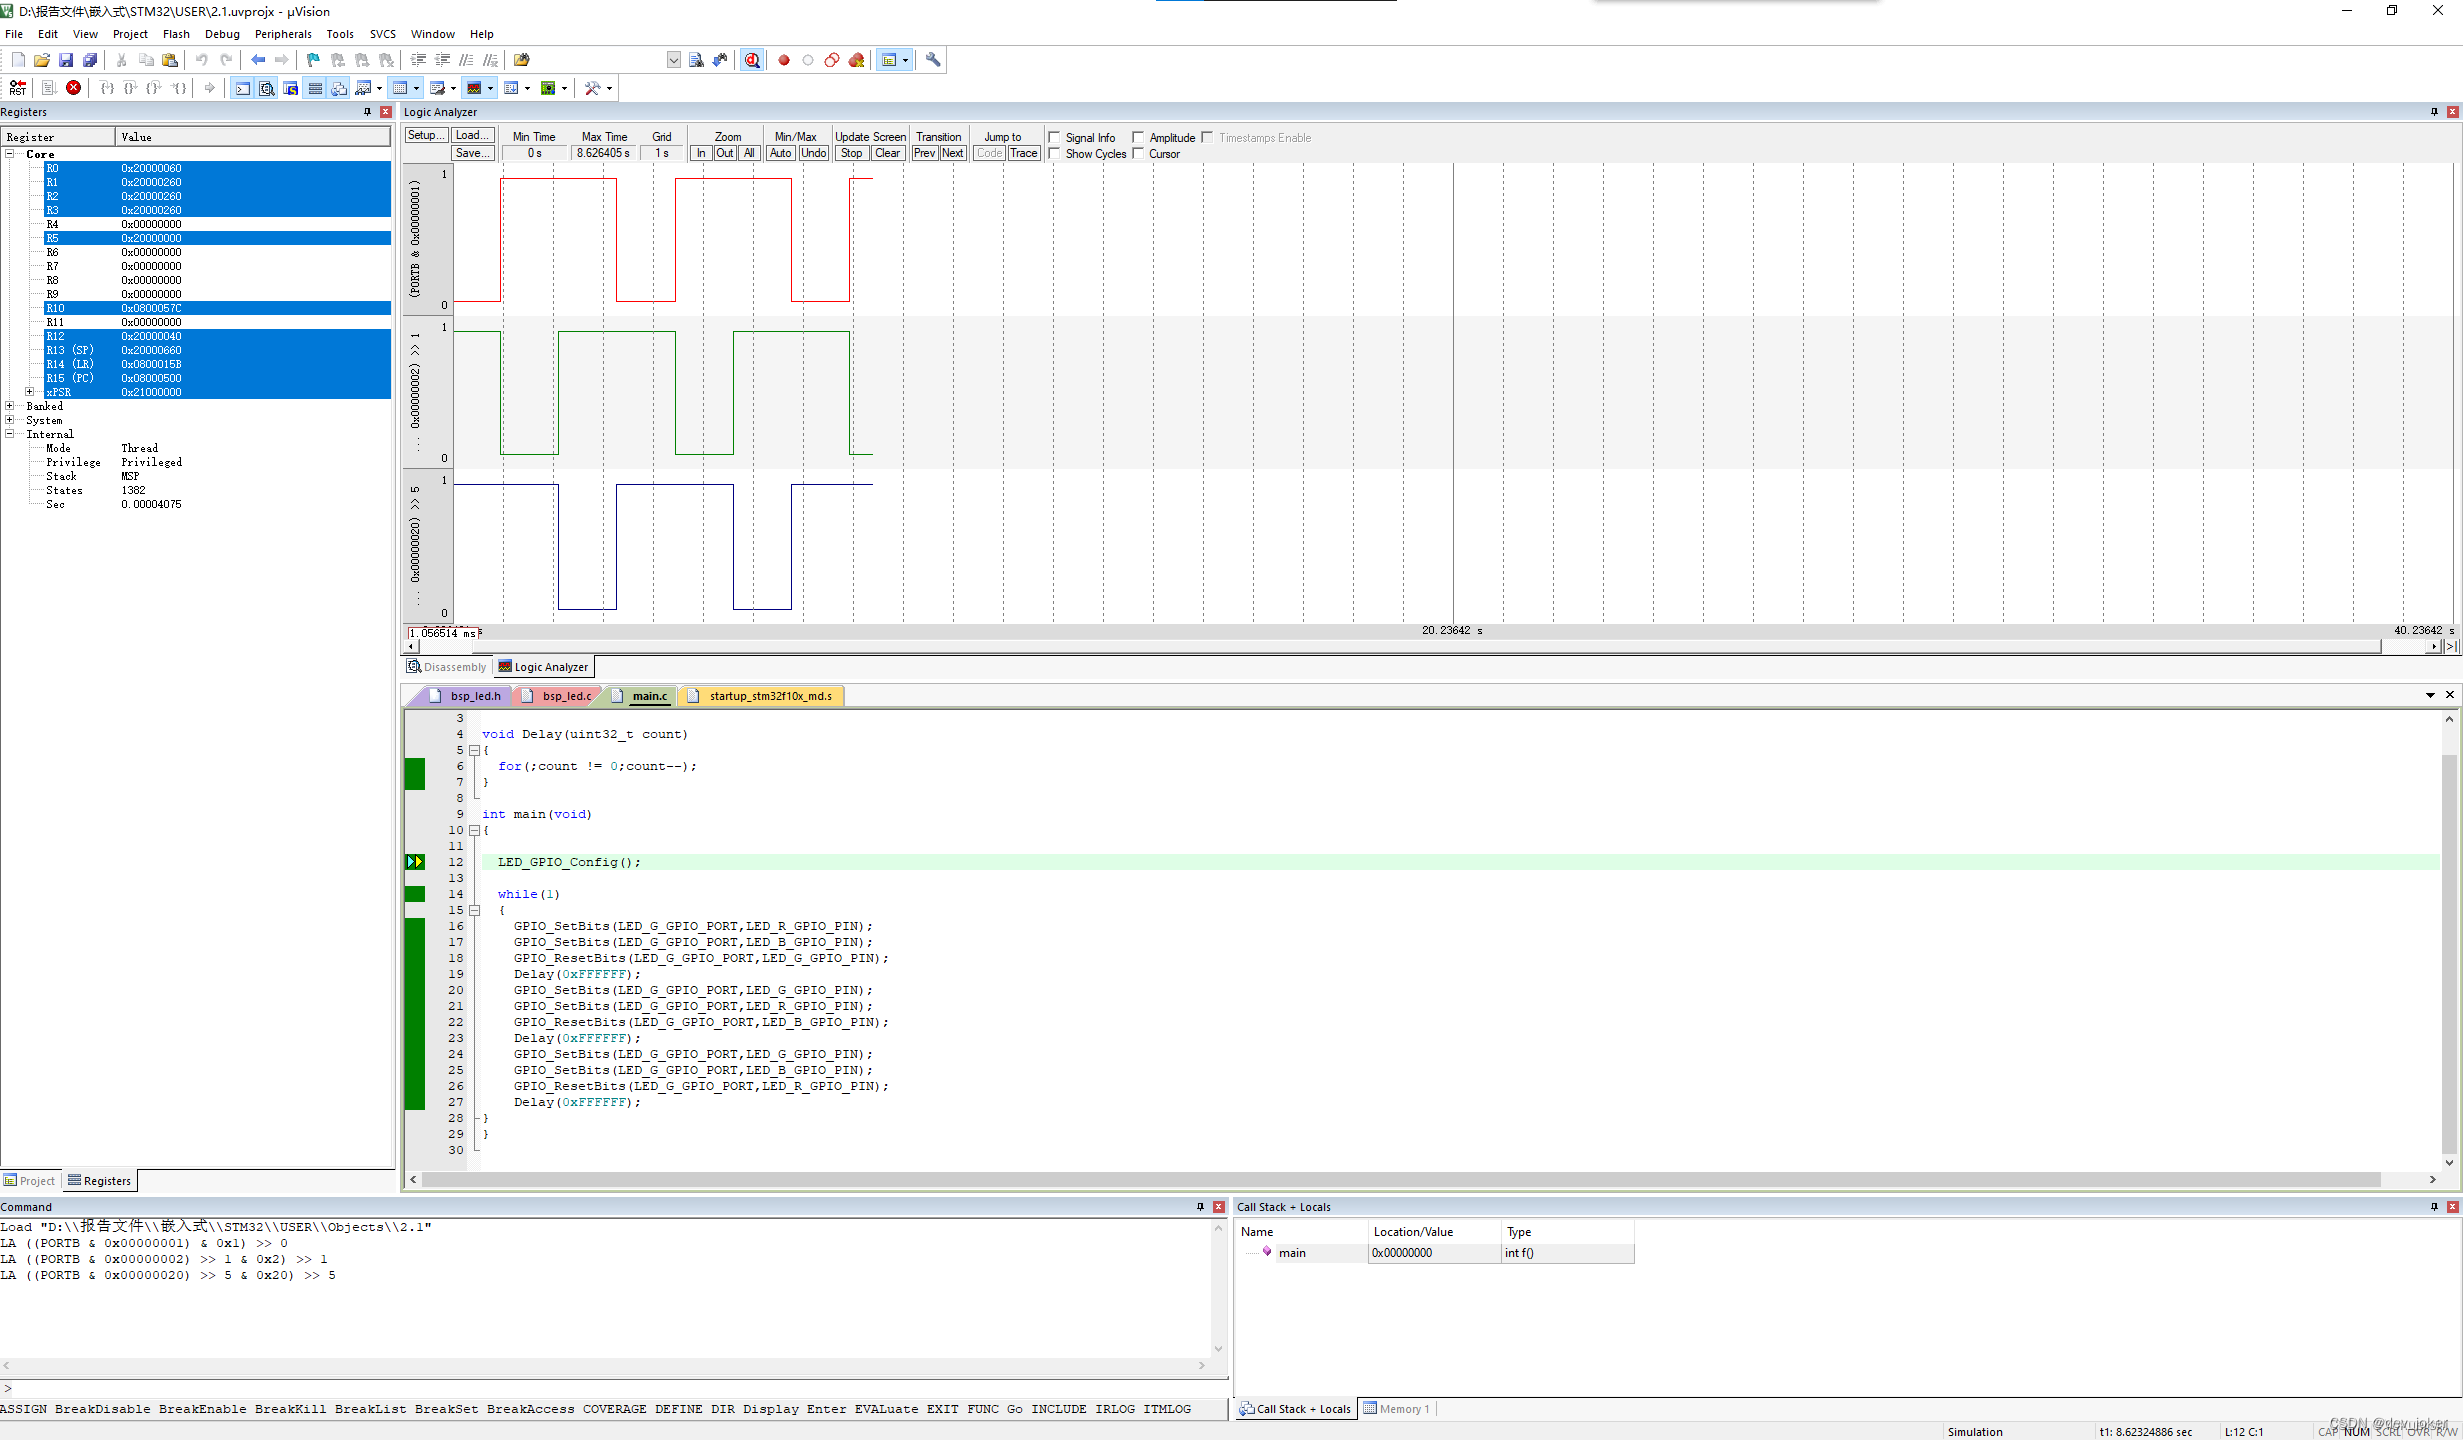Expand the Banked register group
This screenshot has height=1440, width=2463.
[10, 406]
